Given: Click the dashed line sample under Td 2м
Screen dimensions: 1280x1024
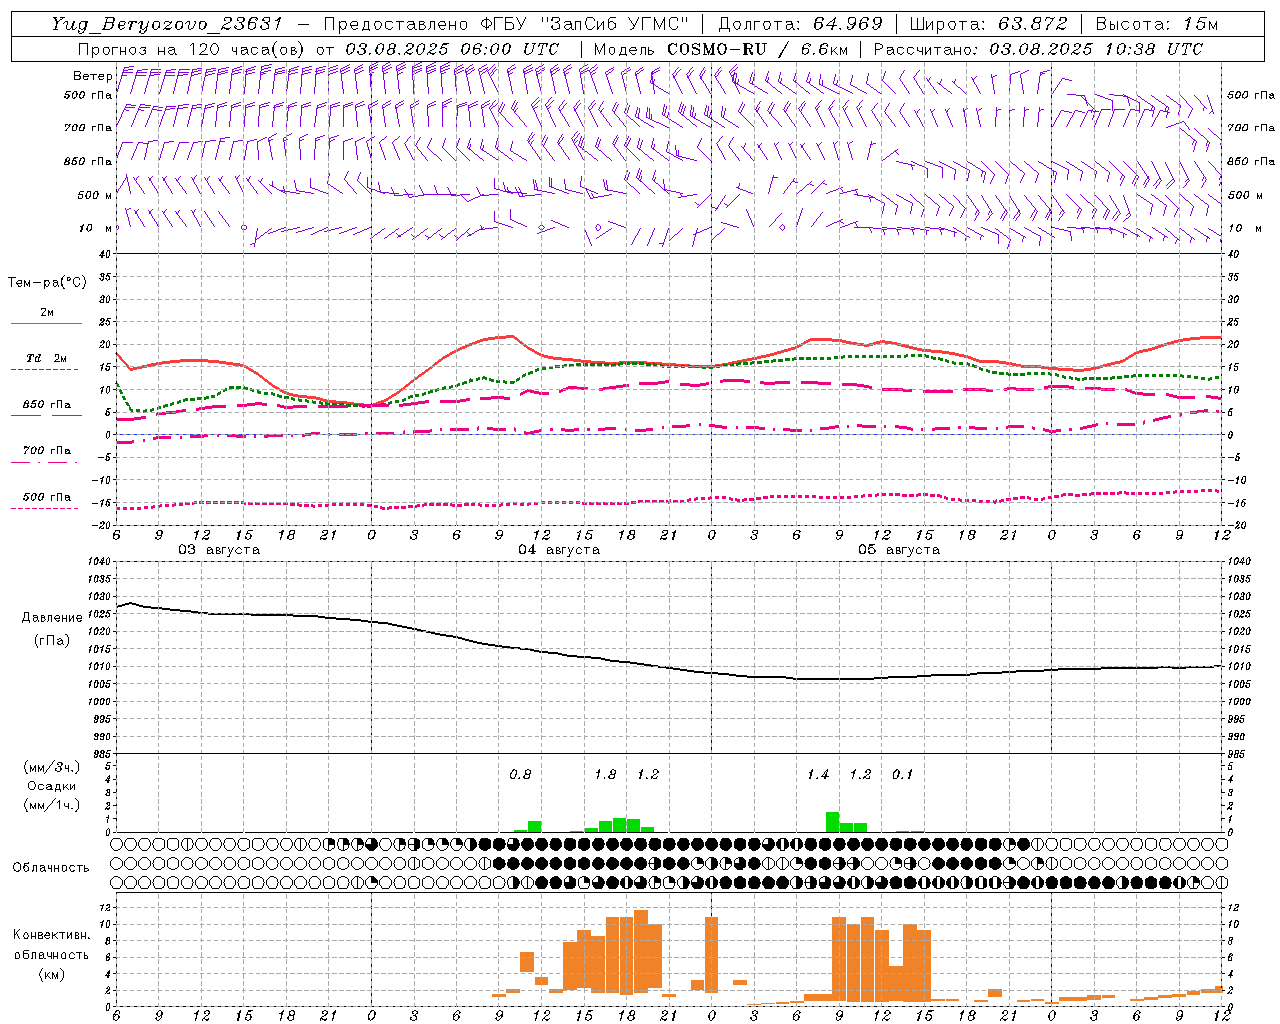Looking at the screenshot, I should tap(44, 370).
